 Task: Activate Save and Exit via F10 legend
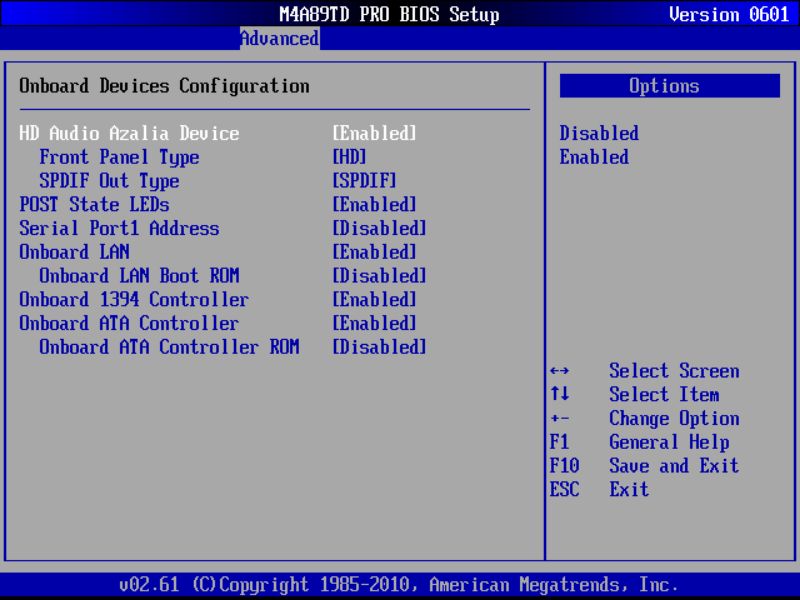tap(673, 466)
